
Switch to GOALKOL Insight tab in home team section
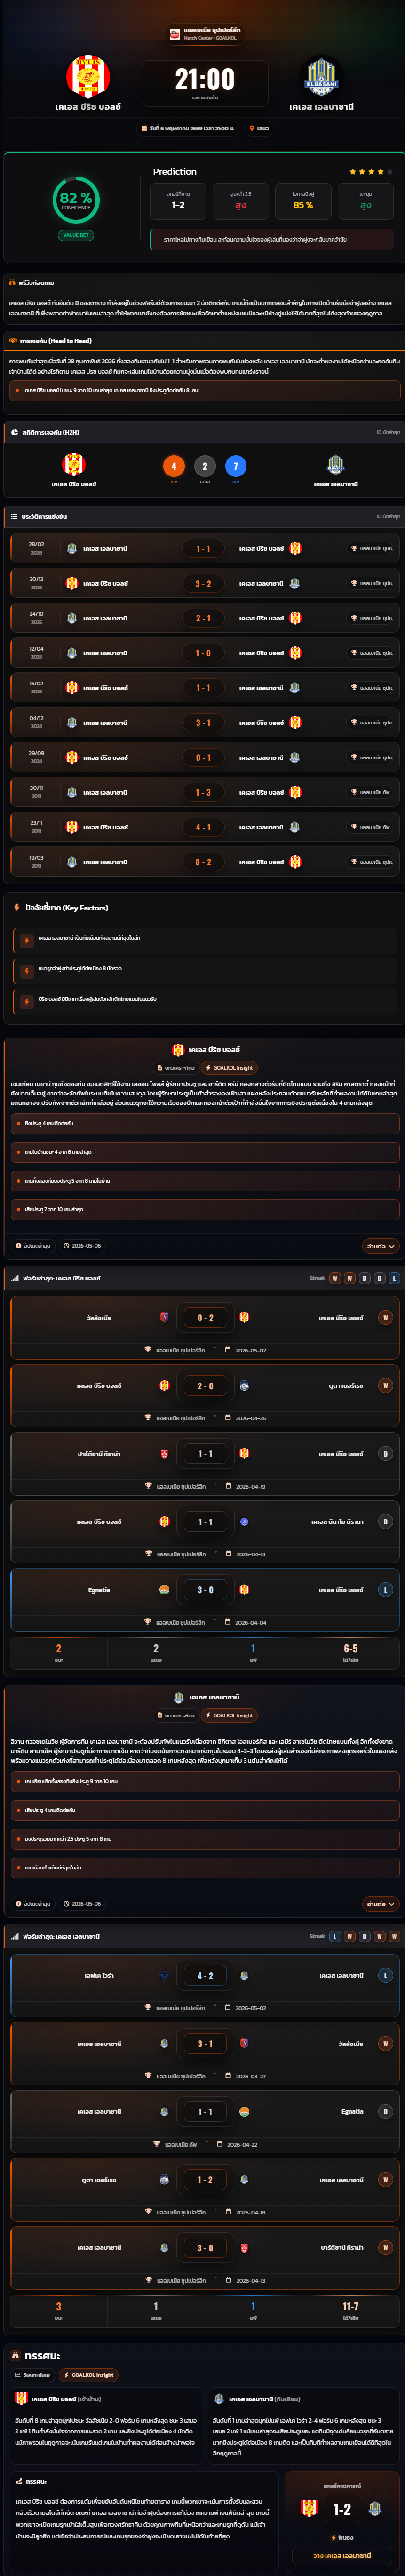(230, 1068)
